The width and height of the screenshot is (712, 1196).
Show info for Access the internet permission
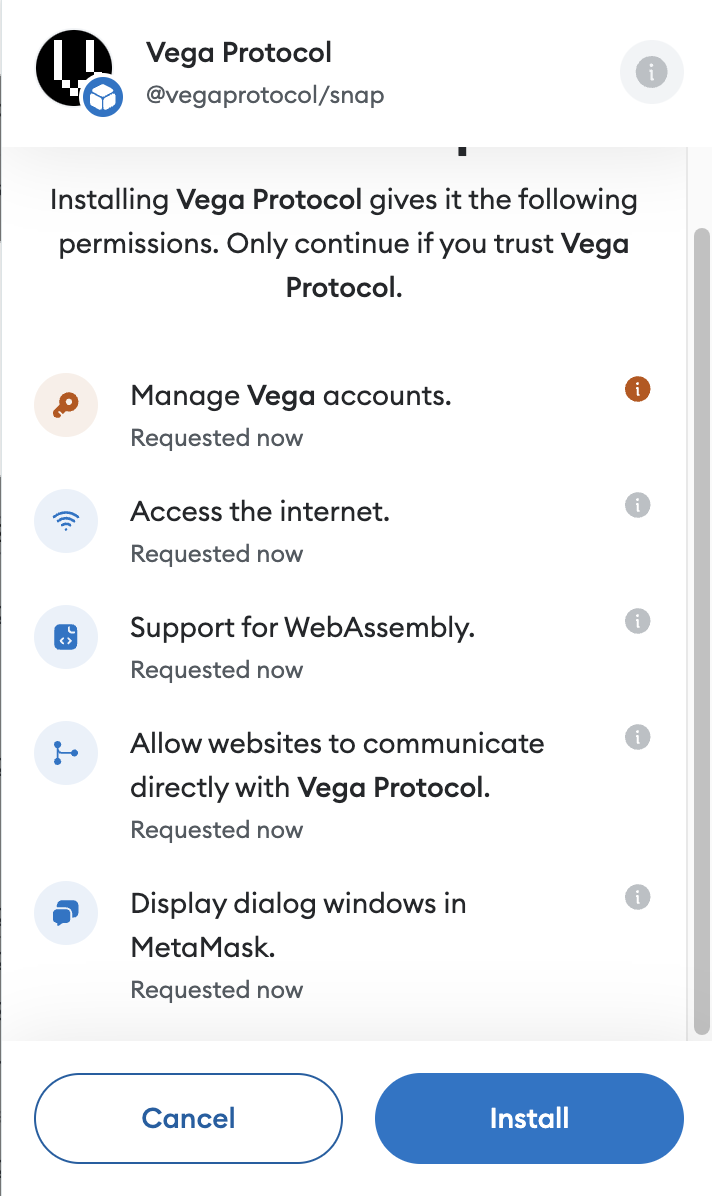pyautogui.click(x=637, y=505)
